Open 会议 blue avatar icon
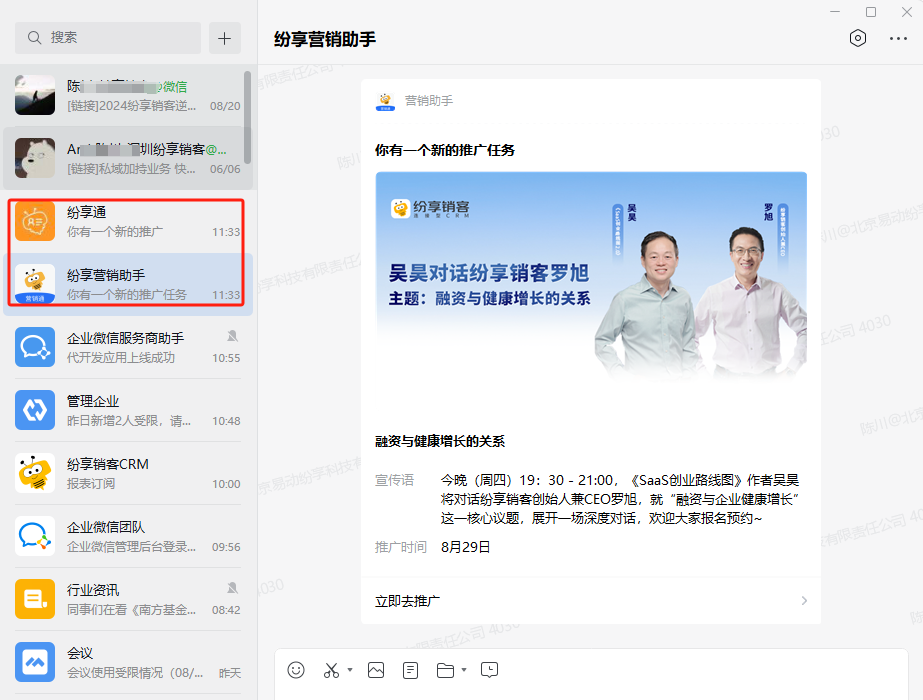Viewport: 923px width, 700px height. [x=35, y=662]
